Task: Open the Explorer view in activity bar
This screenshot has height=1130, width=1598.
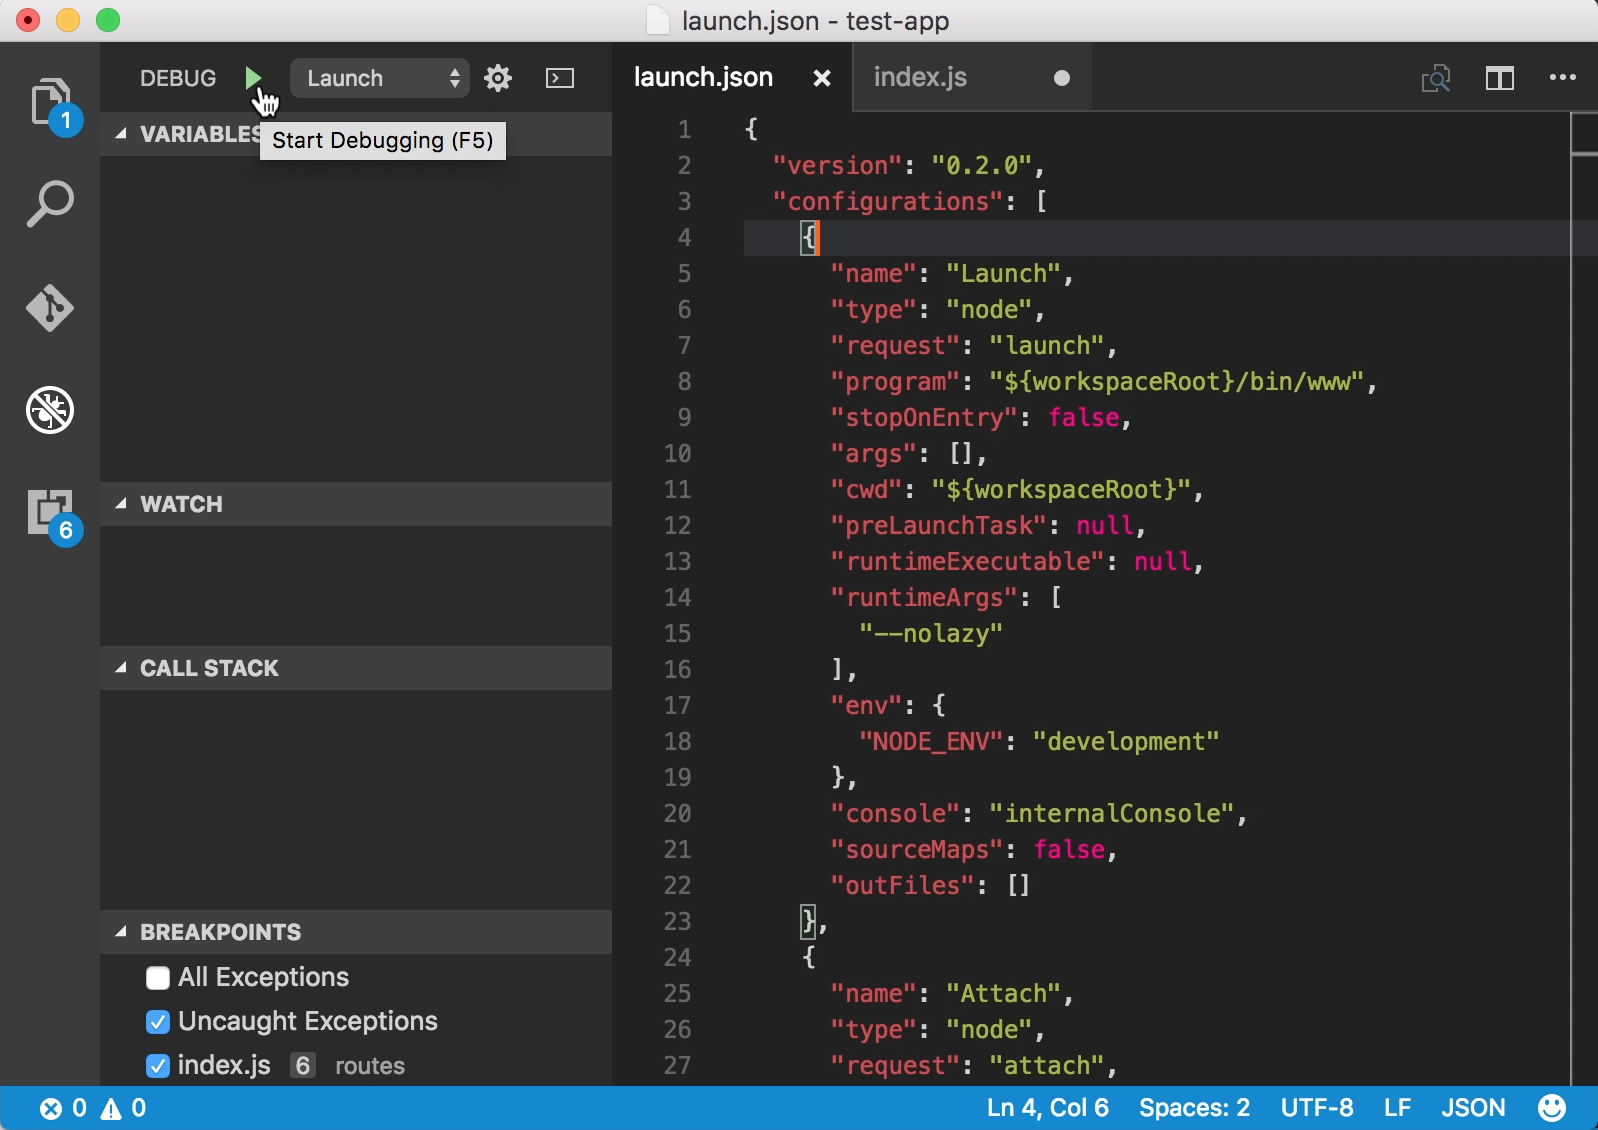Action: point(49,101)
